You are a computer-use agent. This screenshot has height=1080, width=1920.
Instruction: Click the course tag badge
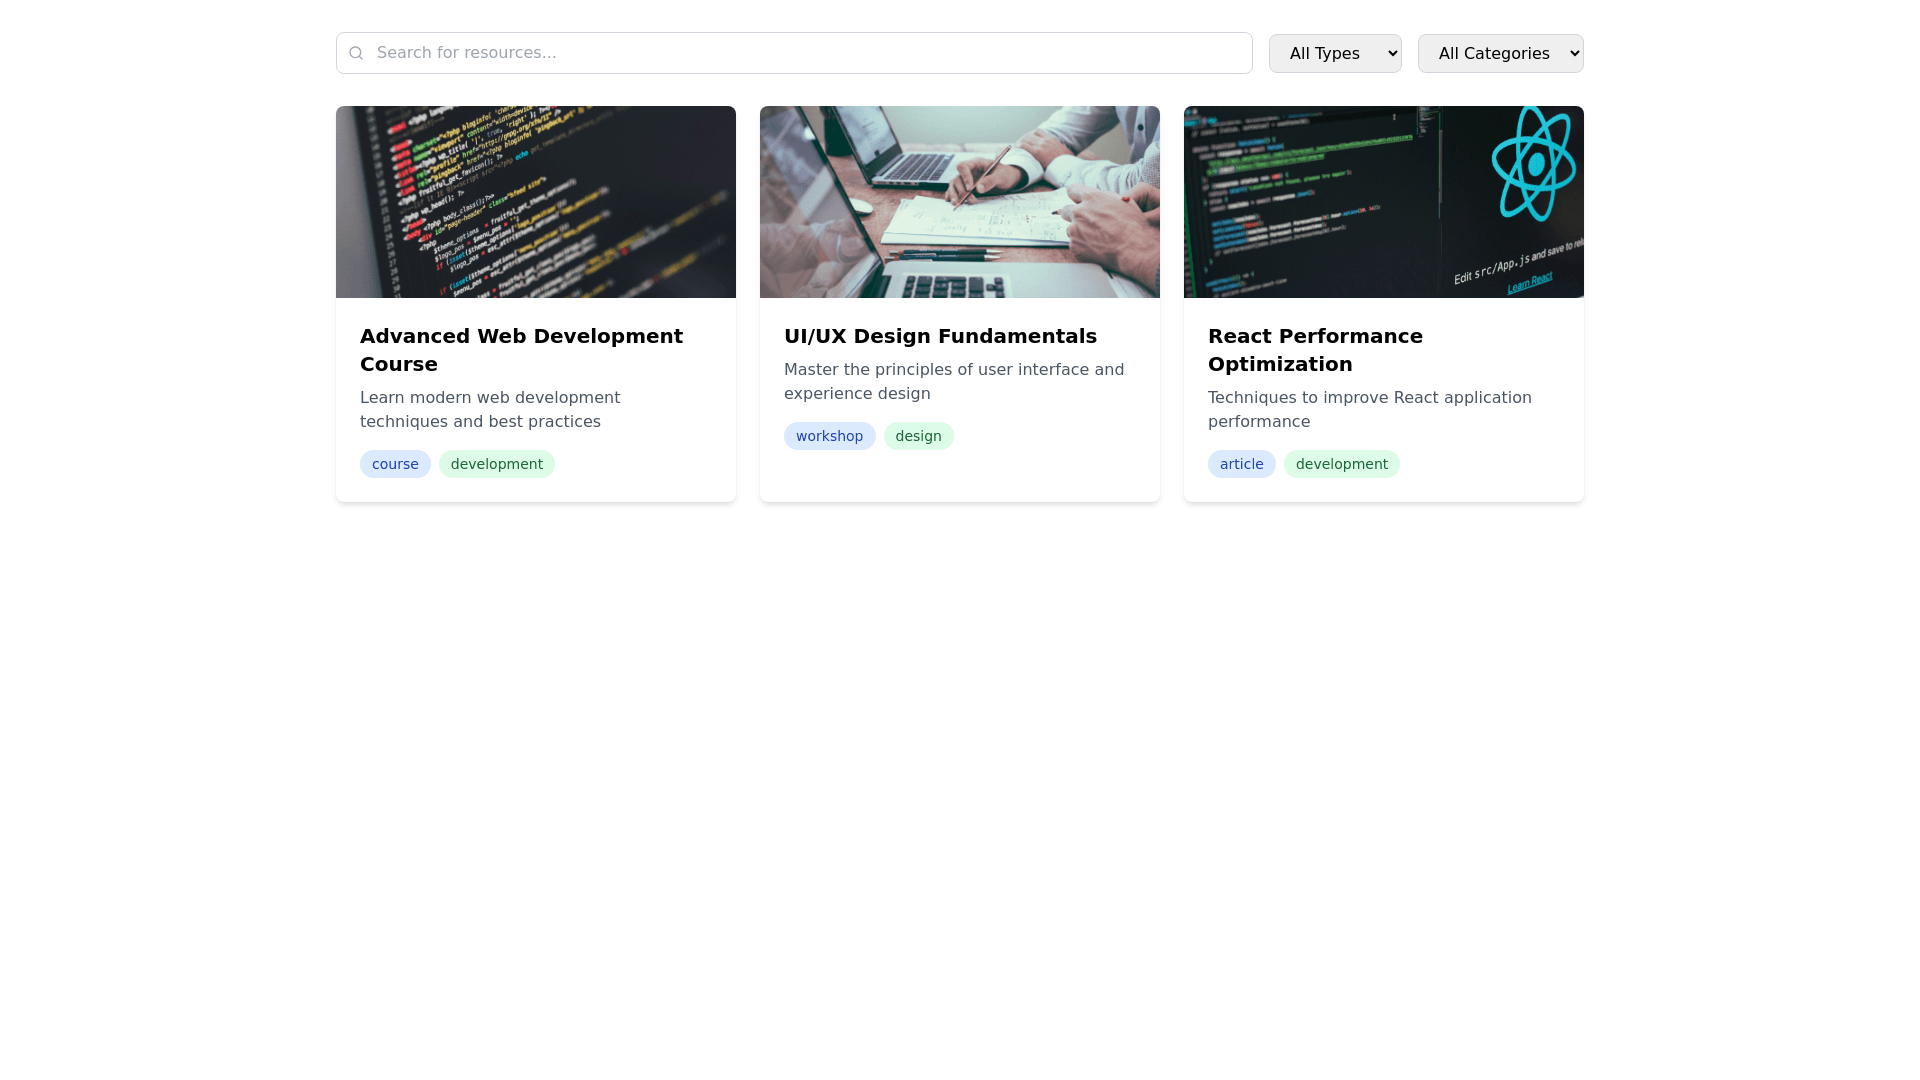click(395, 464)
